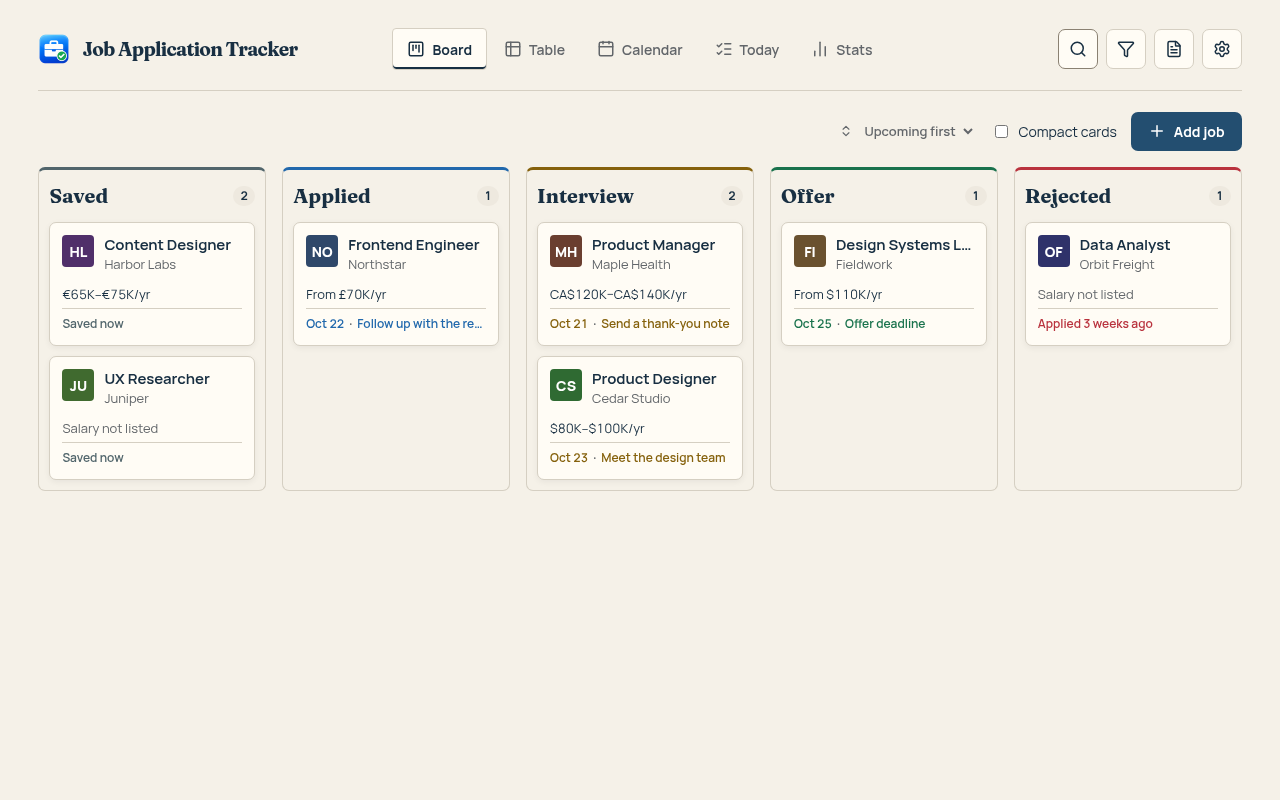Click the Applied 3 weeks ago status
Image resolution: width=1280 pixels, height=800 pixels.
point(1095,324)
